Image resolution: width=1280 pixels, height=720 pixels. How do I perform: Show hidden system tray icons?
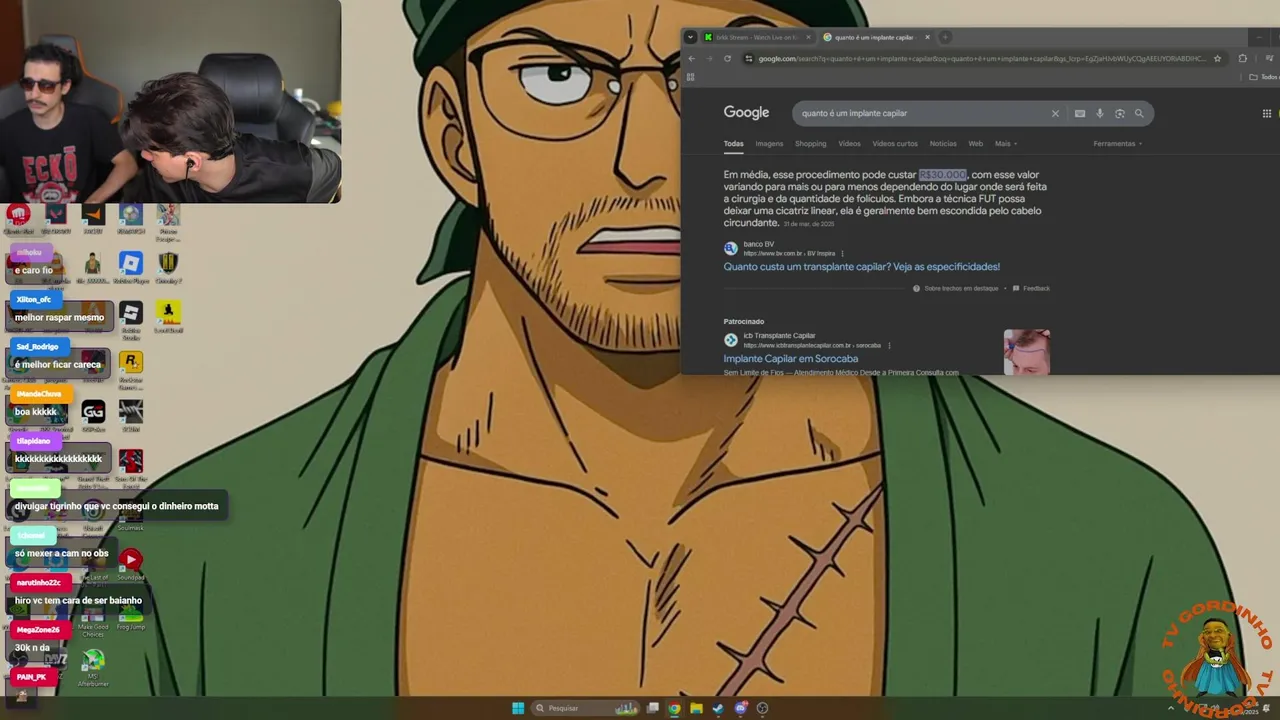click(1171, 708)
